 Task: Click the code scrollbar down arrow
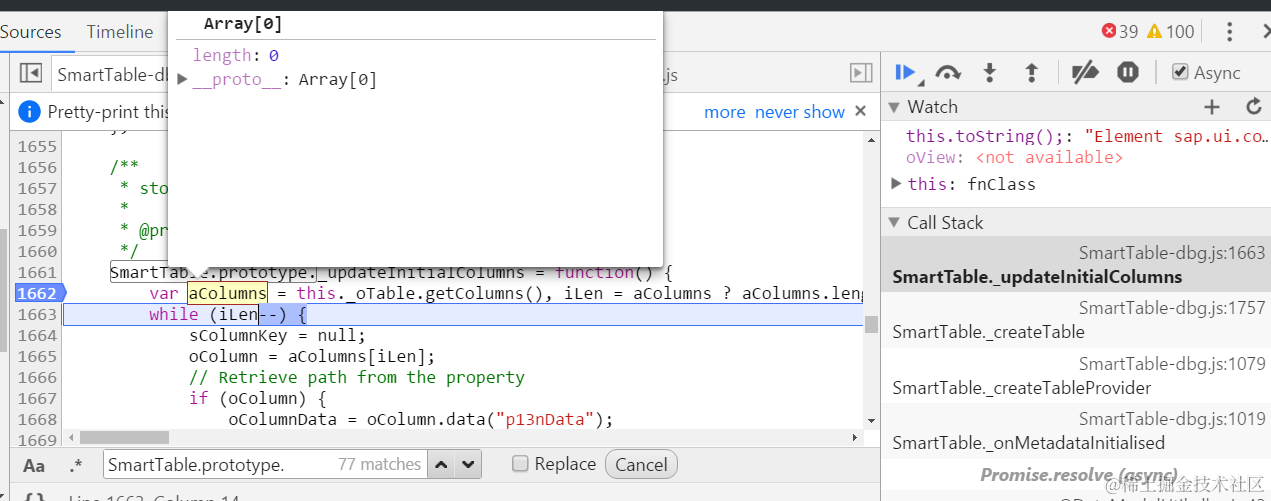[x=871, y=421]
